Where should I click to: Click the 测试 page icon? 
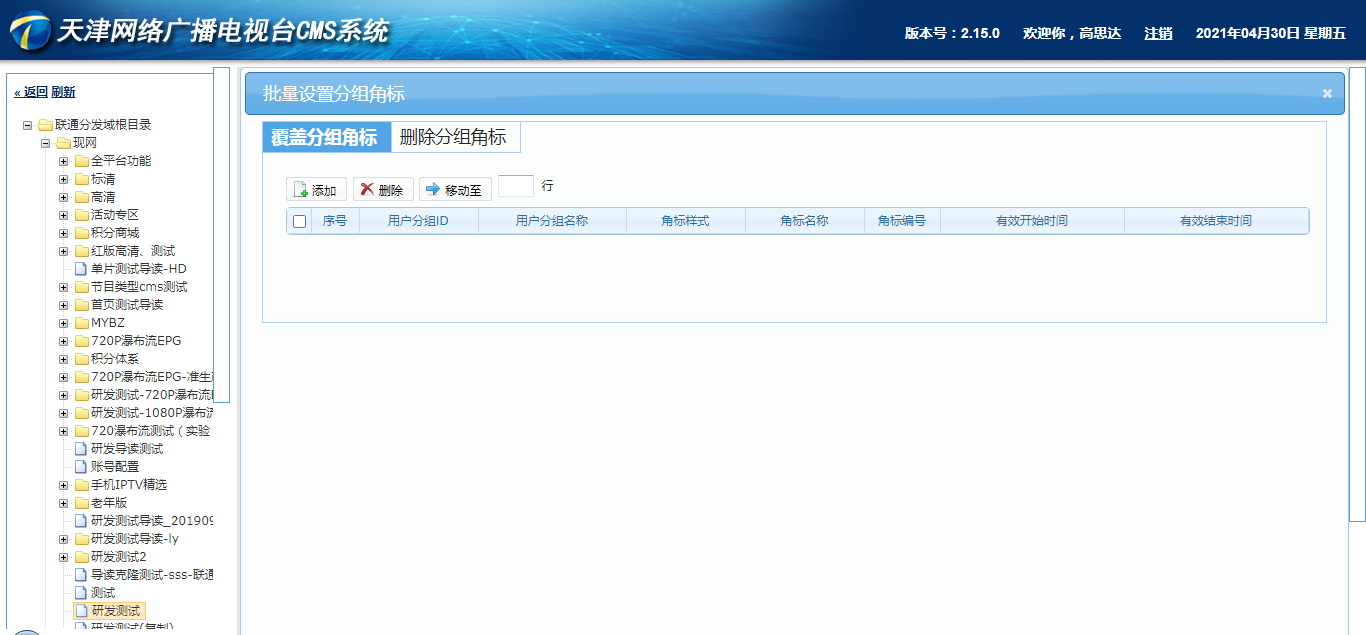pyautogui.click(x=81, y=593)
